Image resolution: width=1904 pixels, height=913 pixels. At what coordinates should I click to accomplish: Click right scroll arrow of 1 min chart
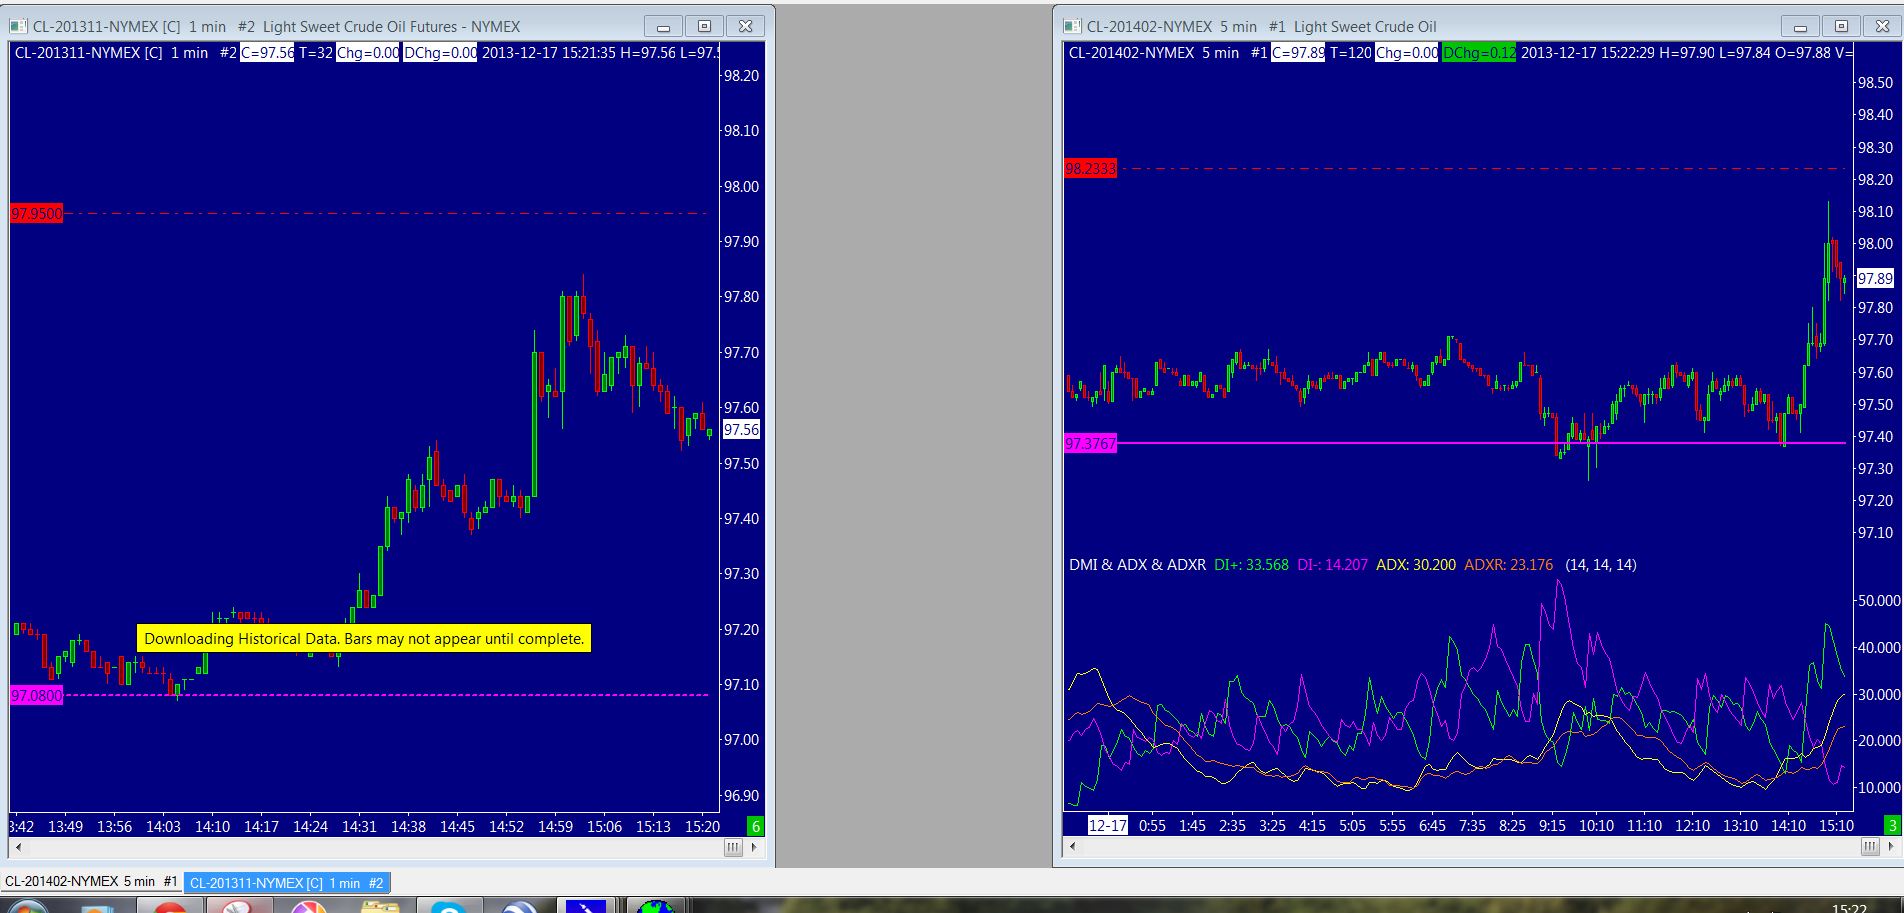tap(755, 847)
